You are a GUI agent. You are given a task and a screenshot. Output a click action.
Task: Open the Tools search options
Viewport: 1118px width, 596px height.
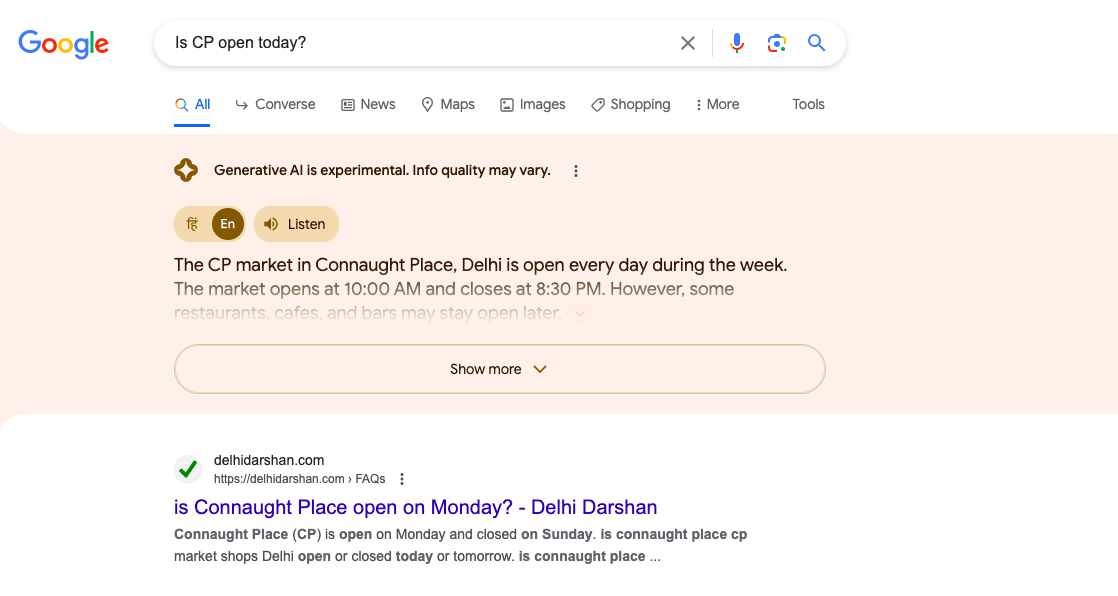click(808, 104)
